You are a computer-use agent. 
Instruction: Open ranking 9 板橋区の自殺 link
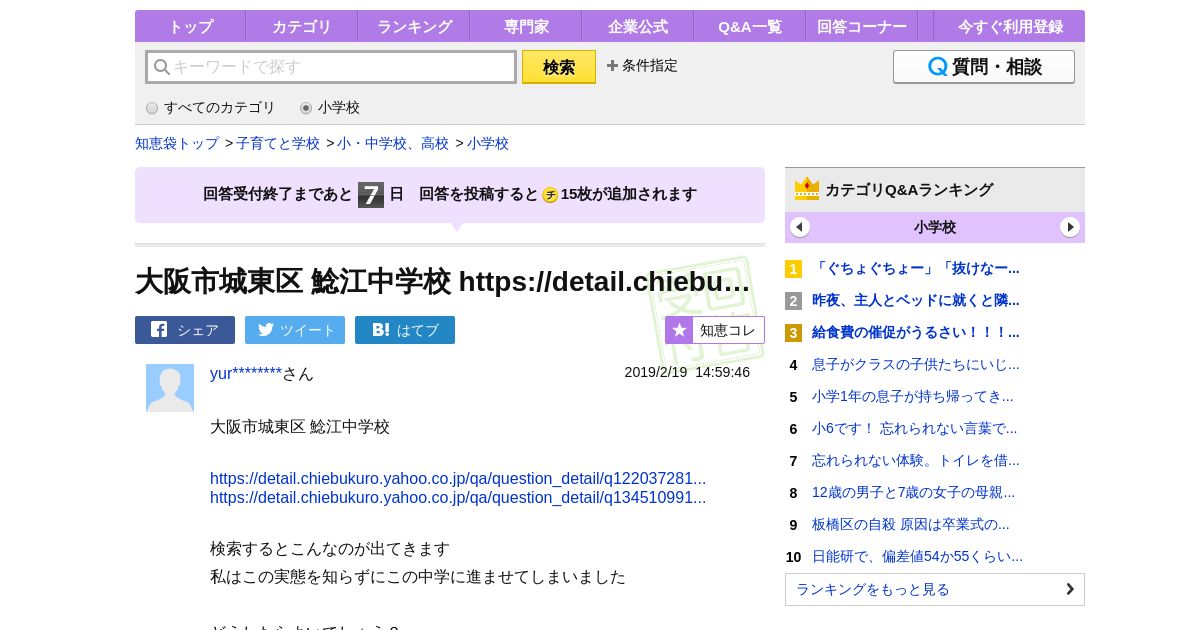pyautogui.click(x=911, y=524)
